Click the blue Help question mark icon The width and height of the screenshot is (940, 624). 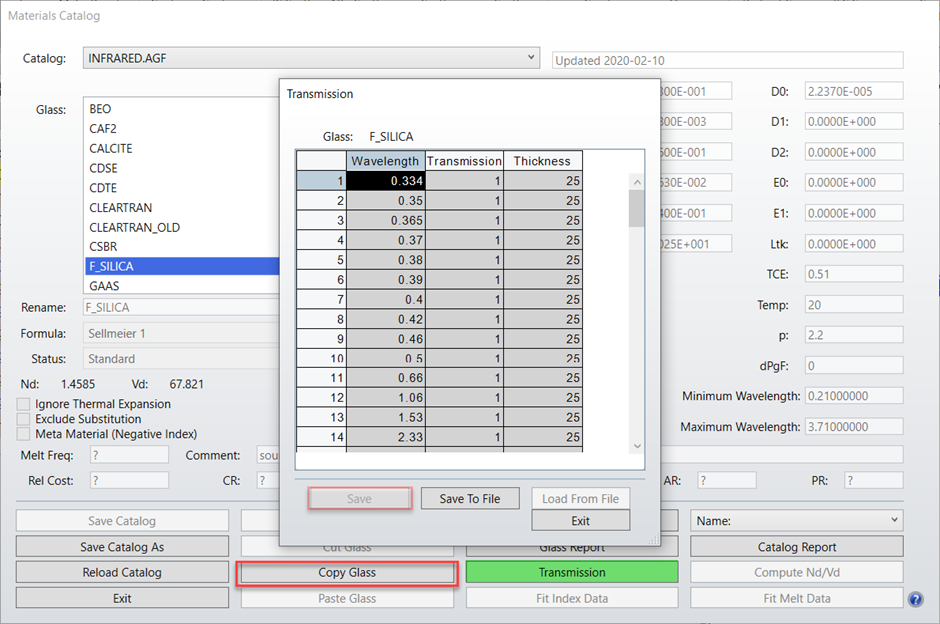[x=916, y=598]
